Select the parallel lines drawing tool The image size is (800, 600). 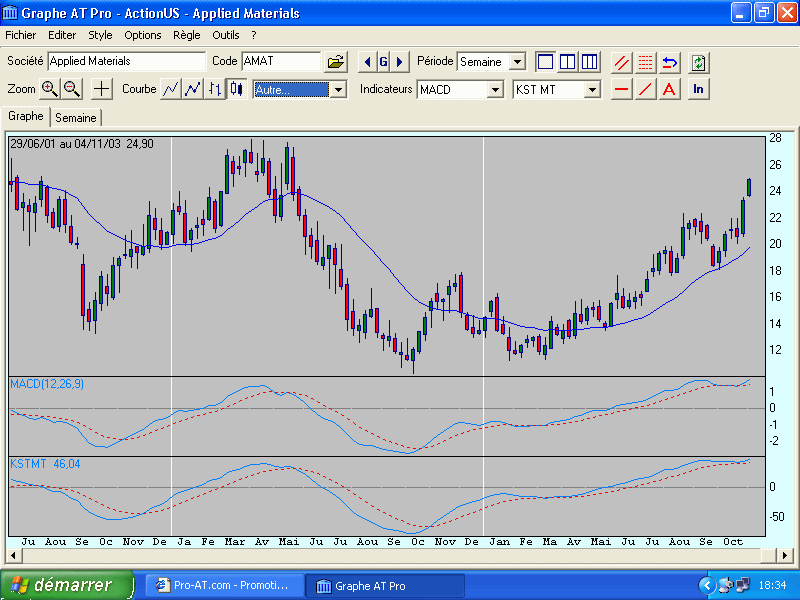621,63
